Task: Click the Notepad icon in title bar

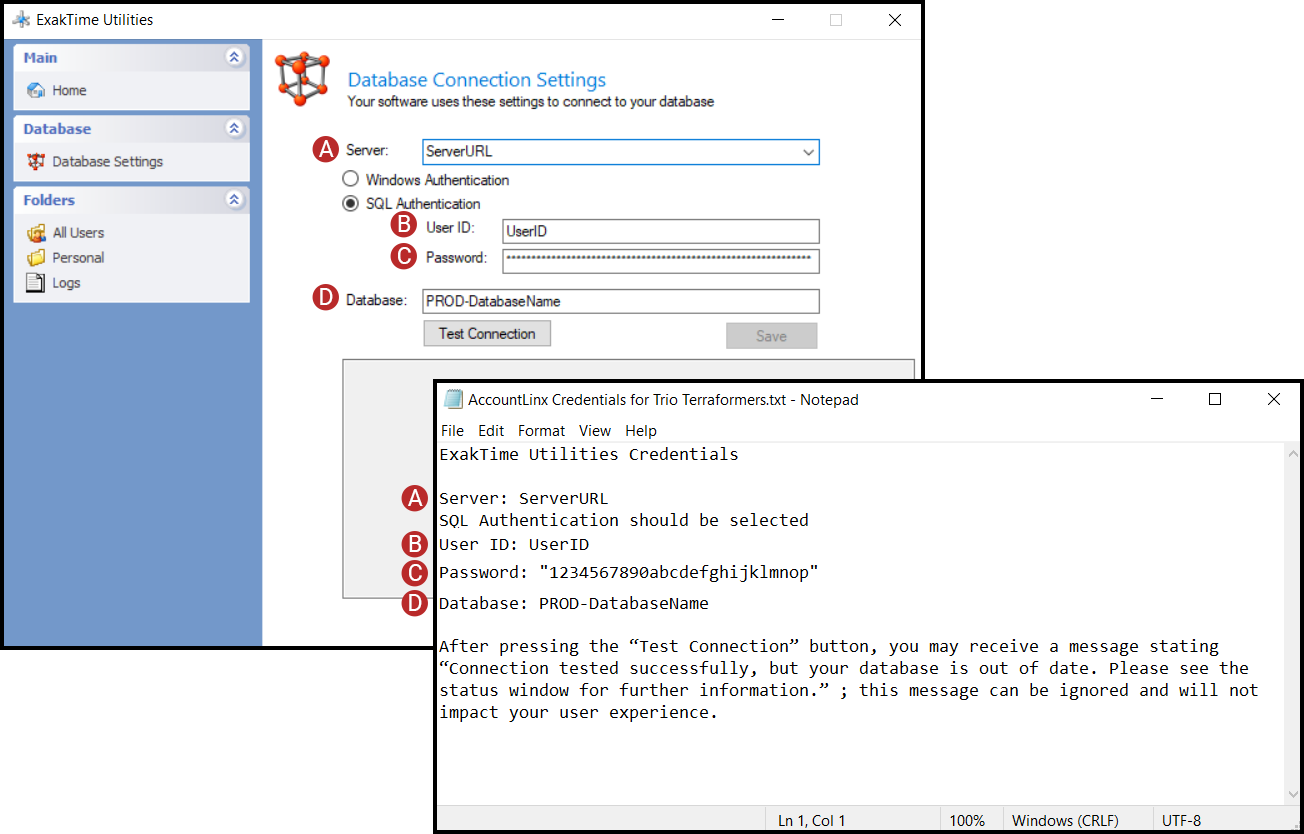Action: 453,399
